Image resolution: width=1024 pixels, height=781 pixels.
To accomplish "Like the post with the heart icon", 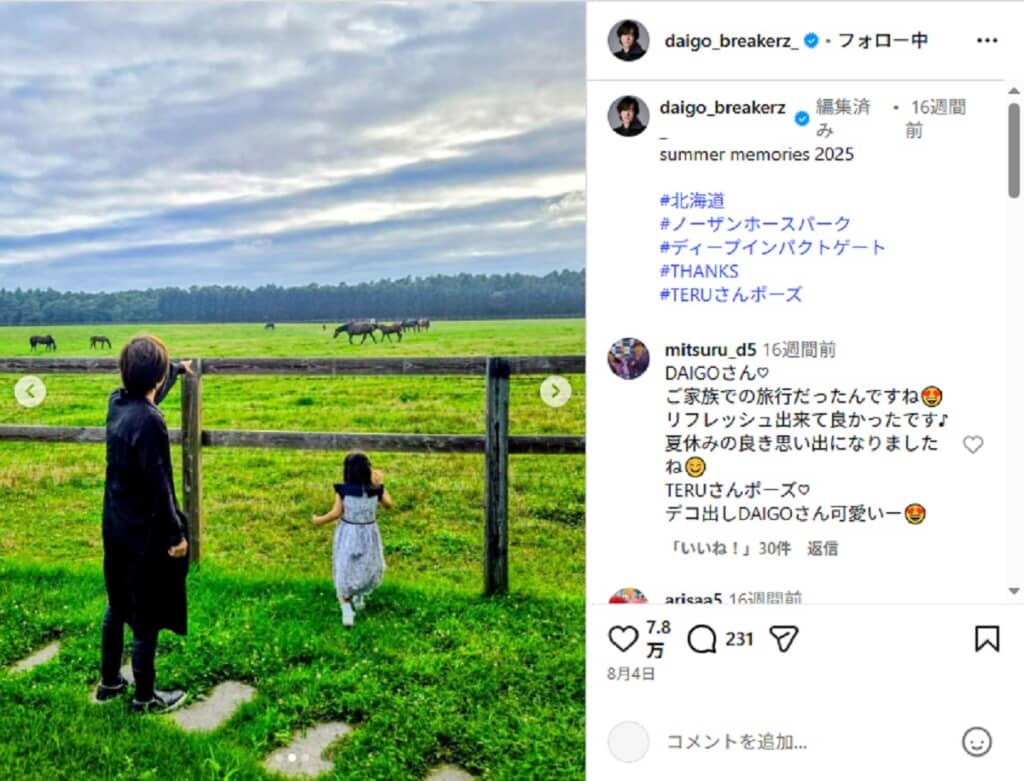I will click(622, 639).
